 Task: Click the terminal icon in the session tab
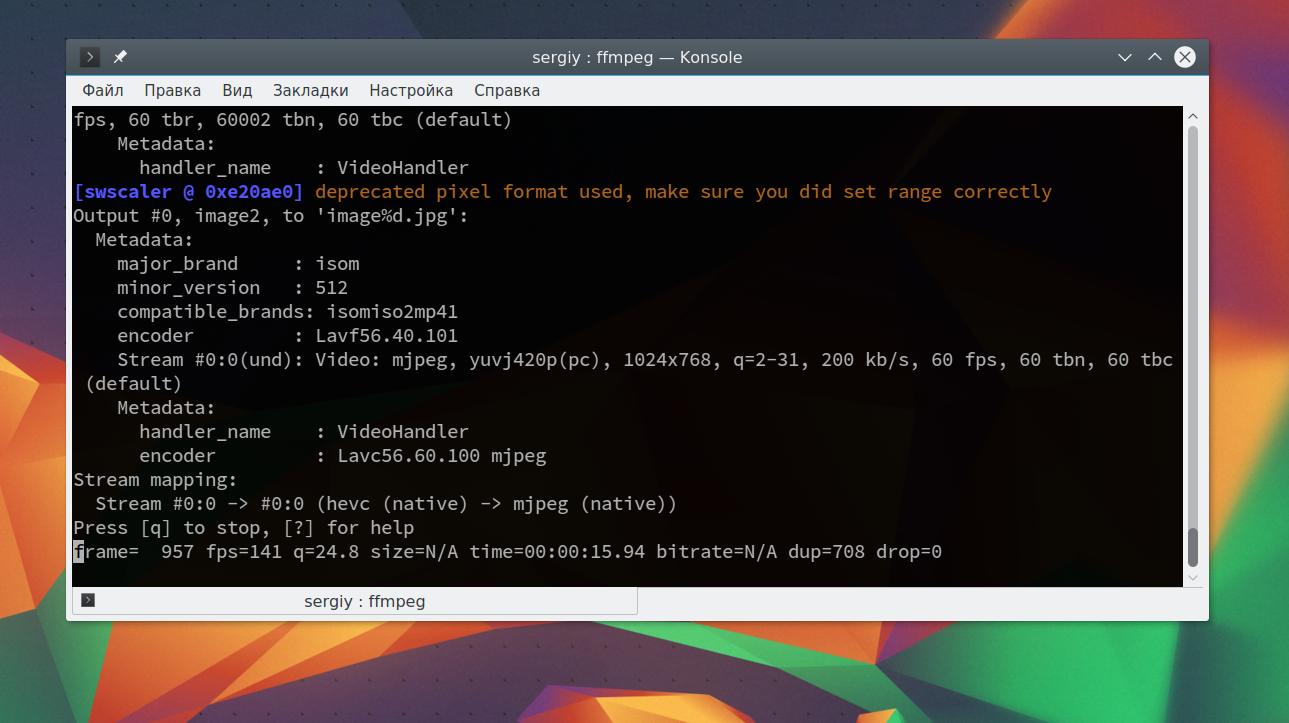click(88, 600)
